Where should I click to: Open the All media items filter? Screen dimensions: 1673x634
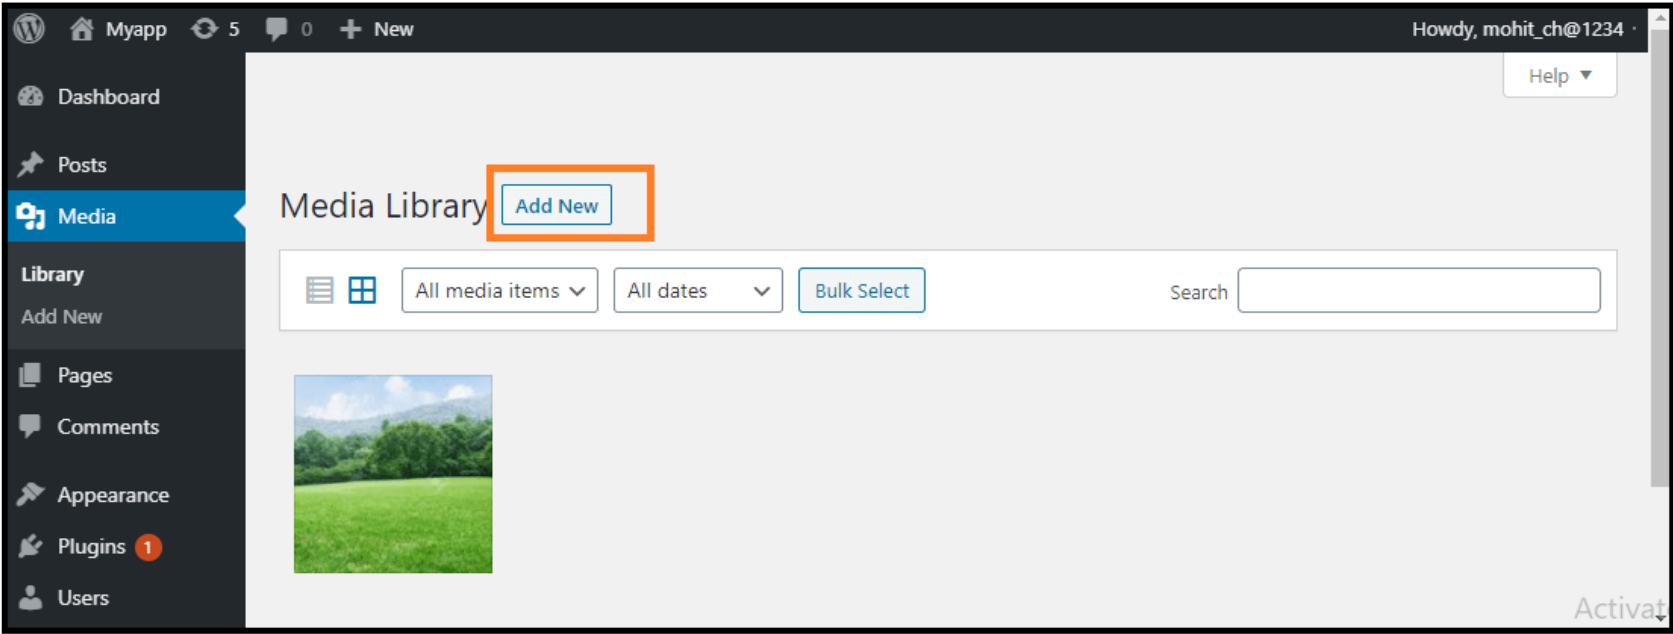498,290
